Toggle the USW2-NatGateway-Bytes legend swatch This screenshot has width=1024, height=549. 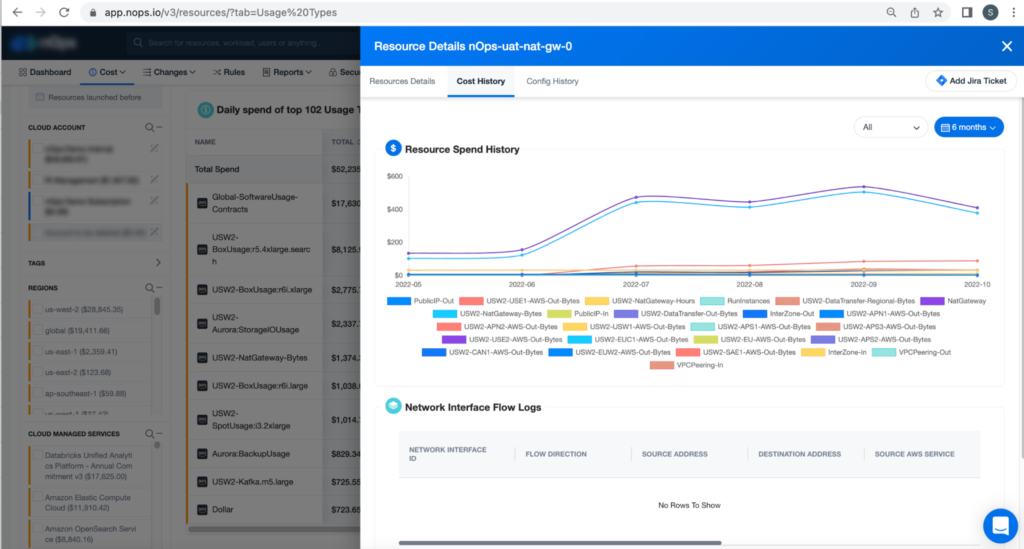(x=445, y=313)
